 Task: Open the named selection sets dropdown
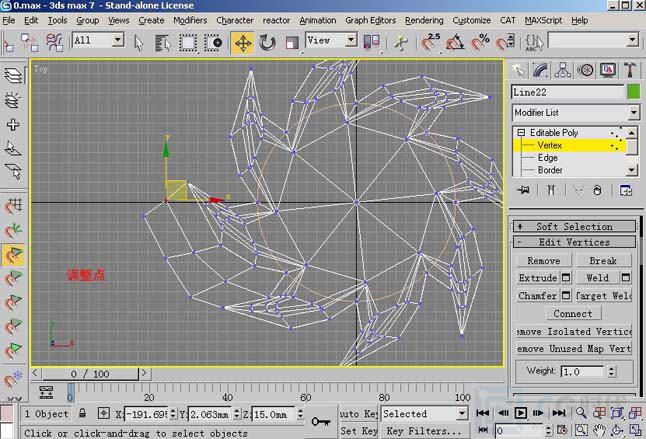pyautogui.click(x=632, y=40)
